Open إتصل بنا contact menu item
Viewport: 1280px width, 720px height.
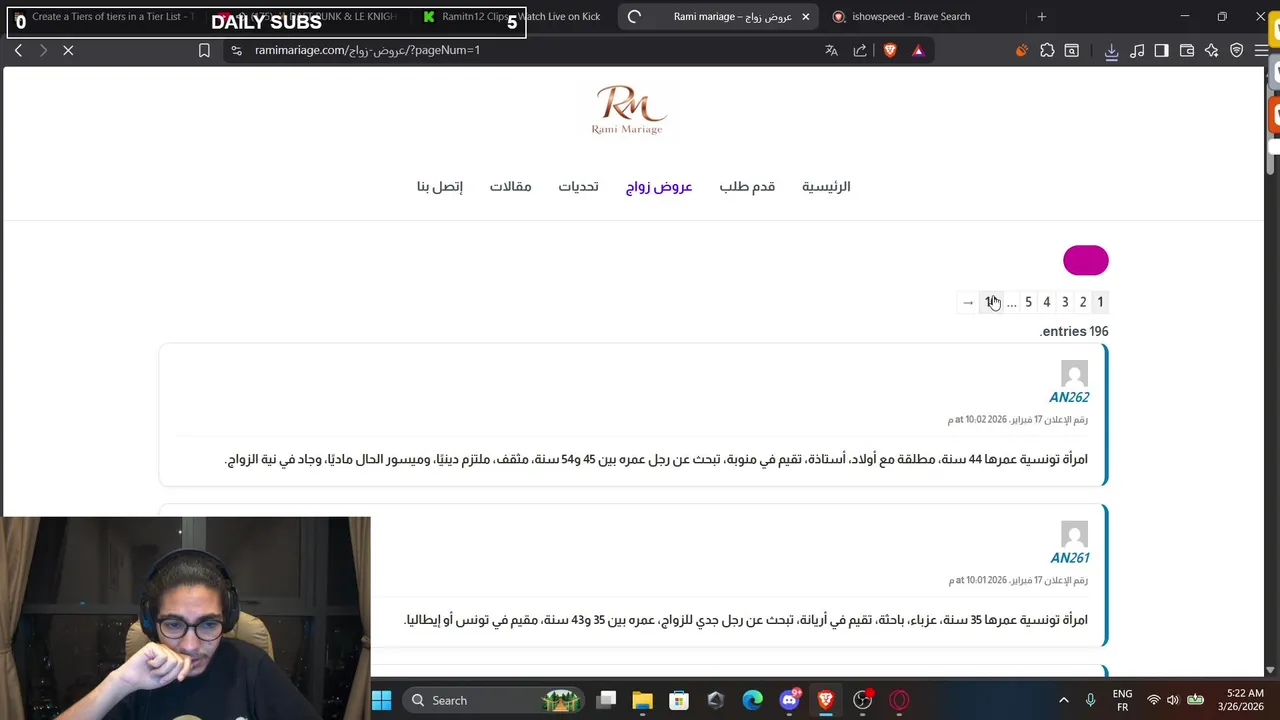(x=440, y=187)
